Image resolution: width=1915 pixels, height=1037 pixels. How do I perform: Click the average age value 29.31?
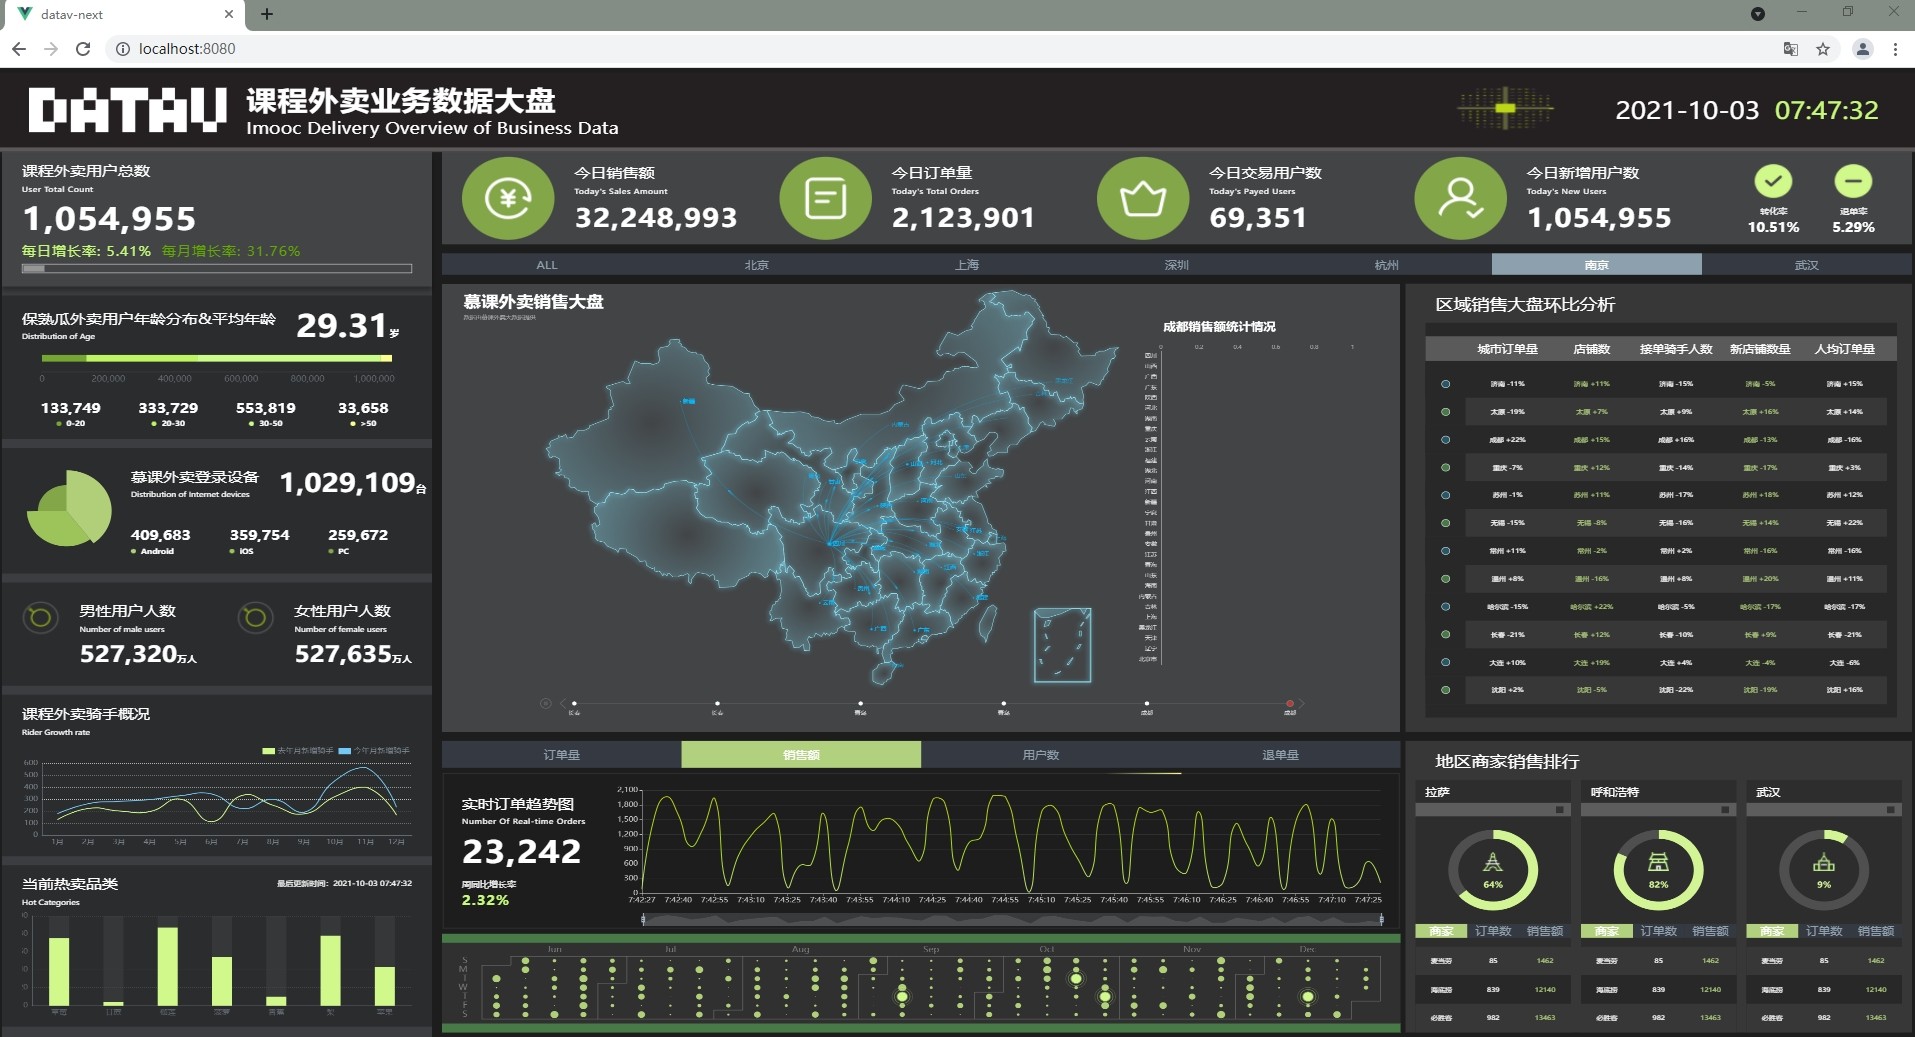click(x=341, y=325)
